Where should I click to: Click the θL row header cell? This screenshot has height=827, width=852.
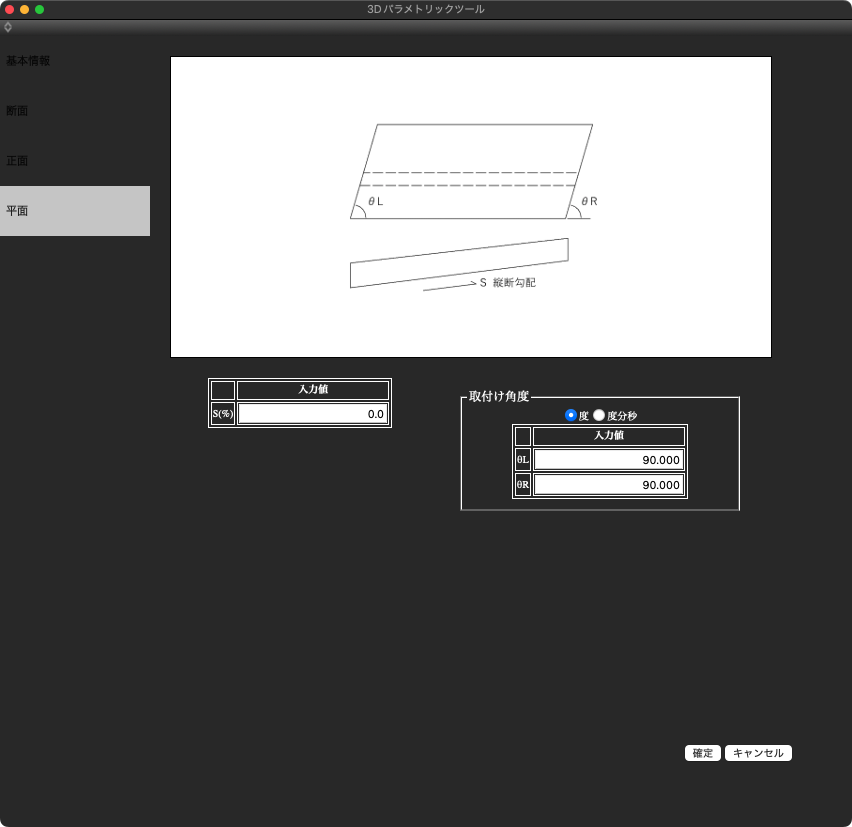[x=523, y=460]
